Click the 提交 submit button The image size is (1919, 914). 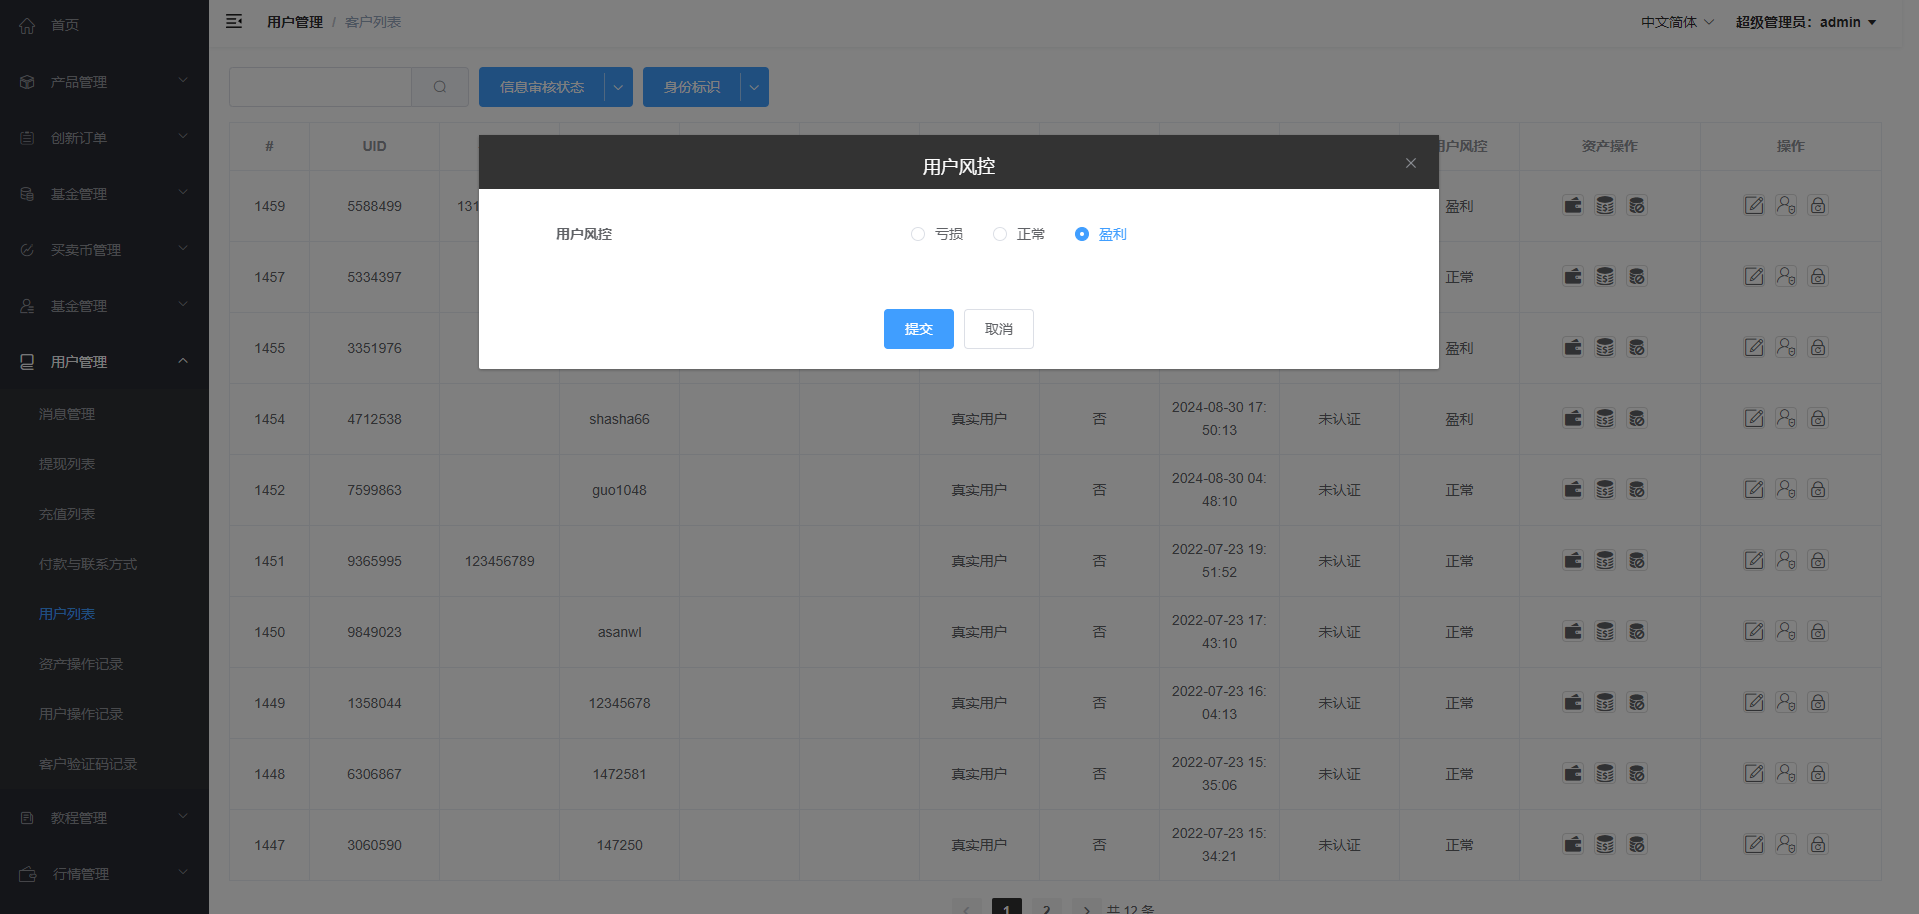click(x=918, y=329)
